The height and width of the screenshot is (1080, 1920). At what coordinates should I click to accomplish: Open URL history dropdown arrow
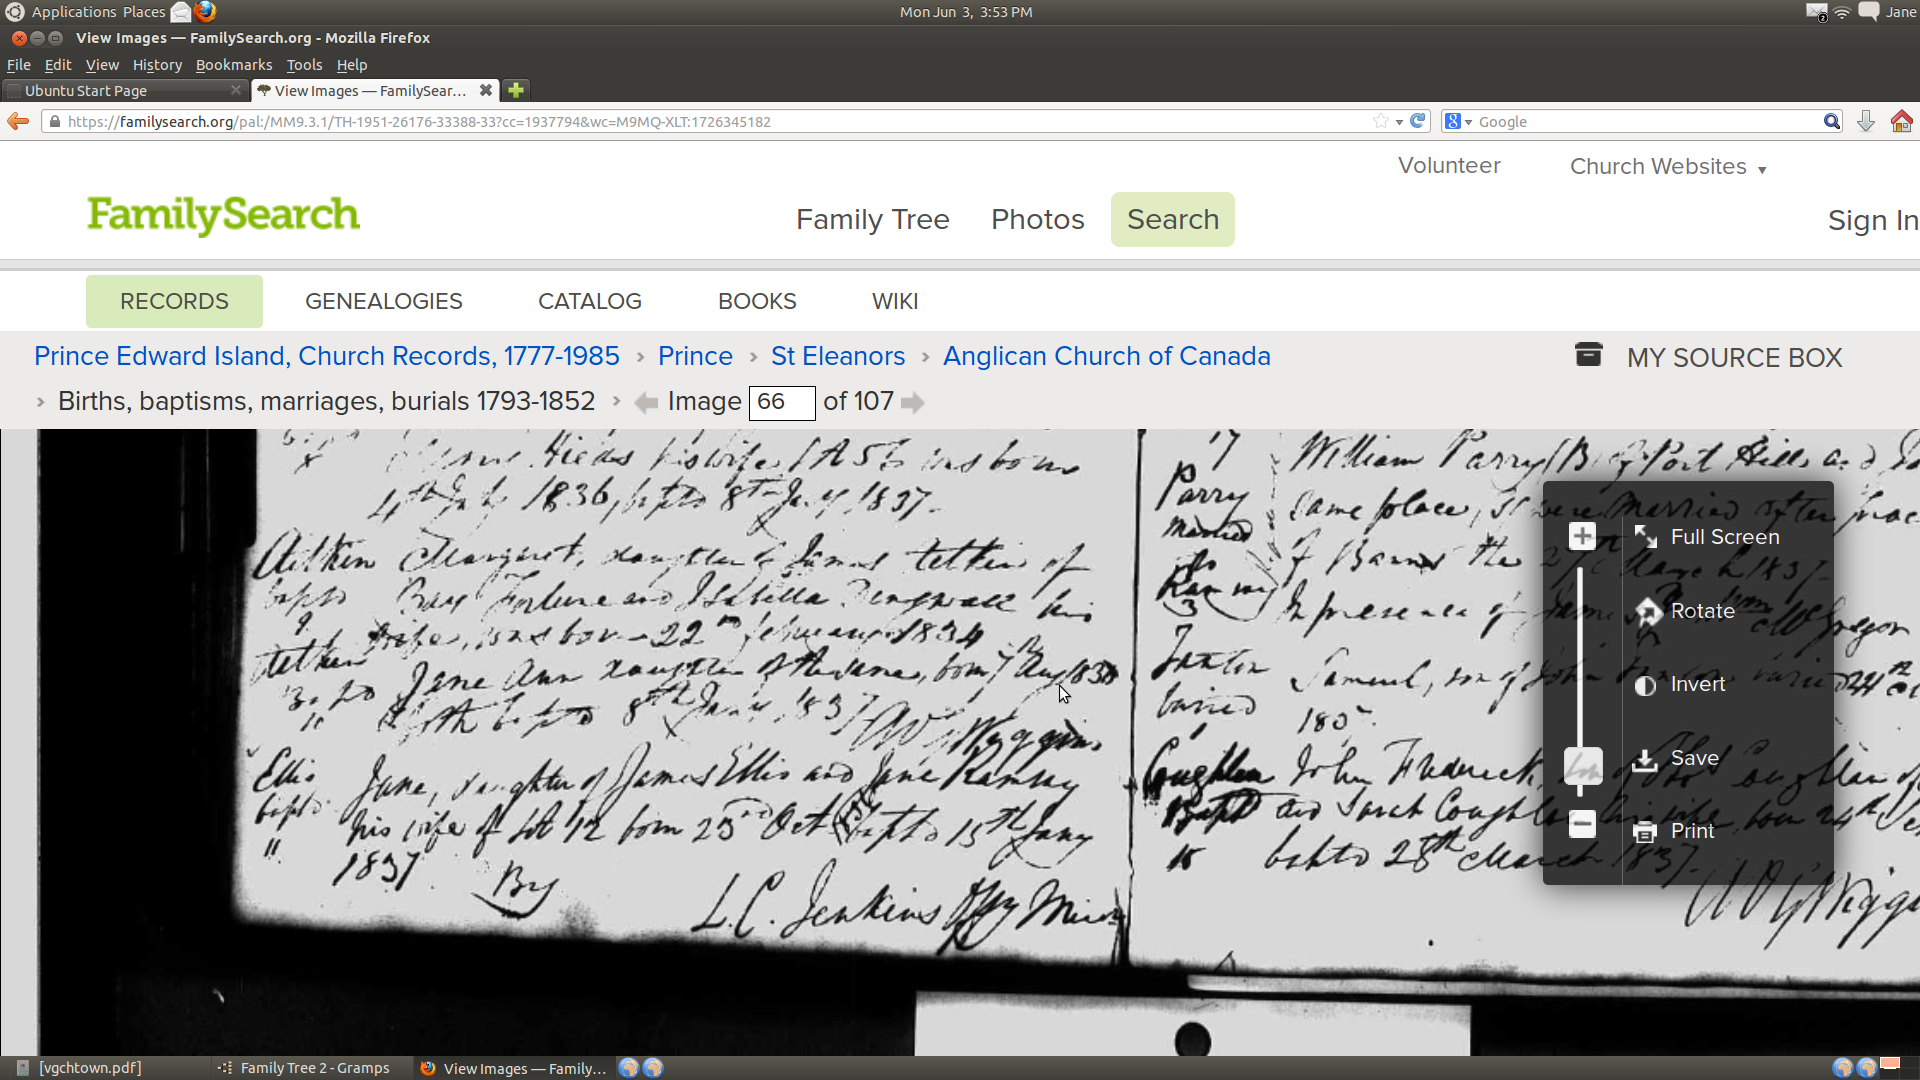coord(1399,122)
